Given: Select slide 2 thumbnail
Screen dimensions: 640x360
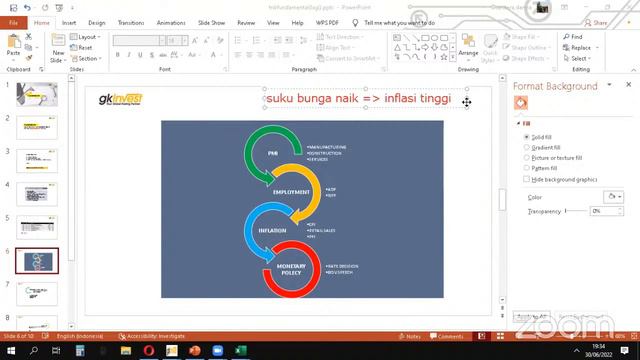Looking at the screenshot, I should click(x=37, y=127).
